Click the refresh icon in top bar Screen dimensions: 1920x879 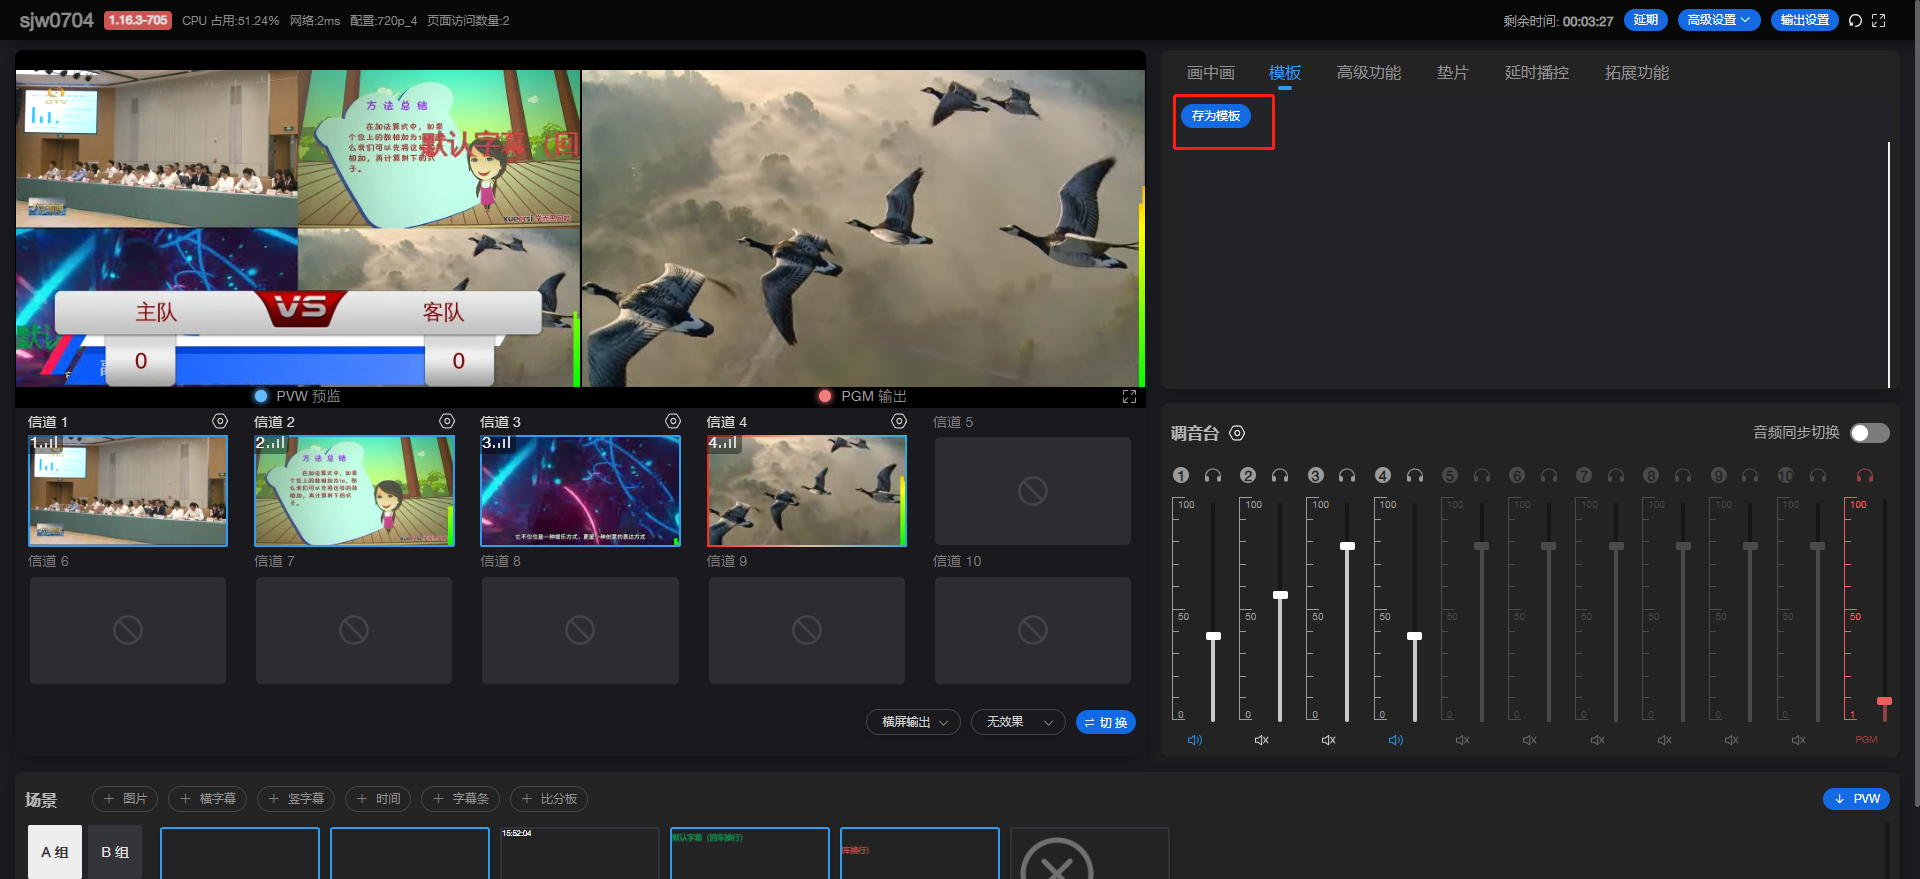(1855, 21)
